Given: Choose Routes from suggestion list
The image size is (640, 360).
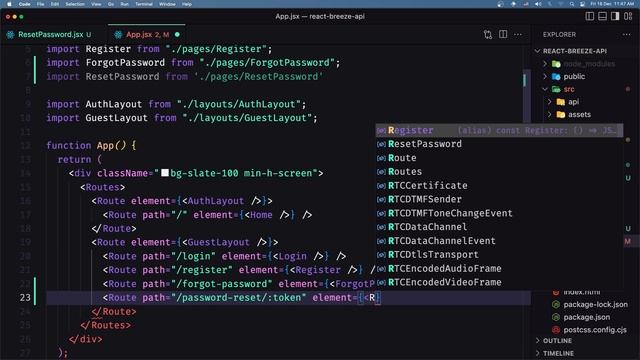Looking at the screenshot, I should point(499,172).
